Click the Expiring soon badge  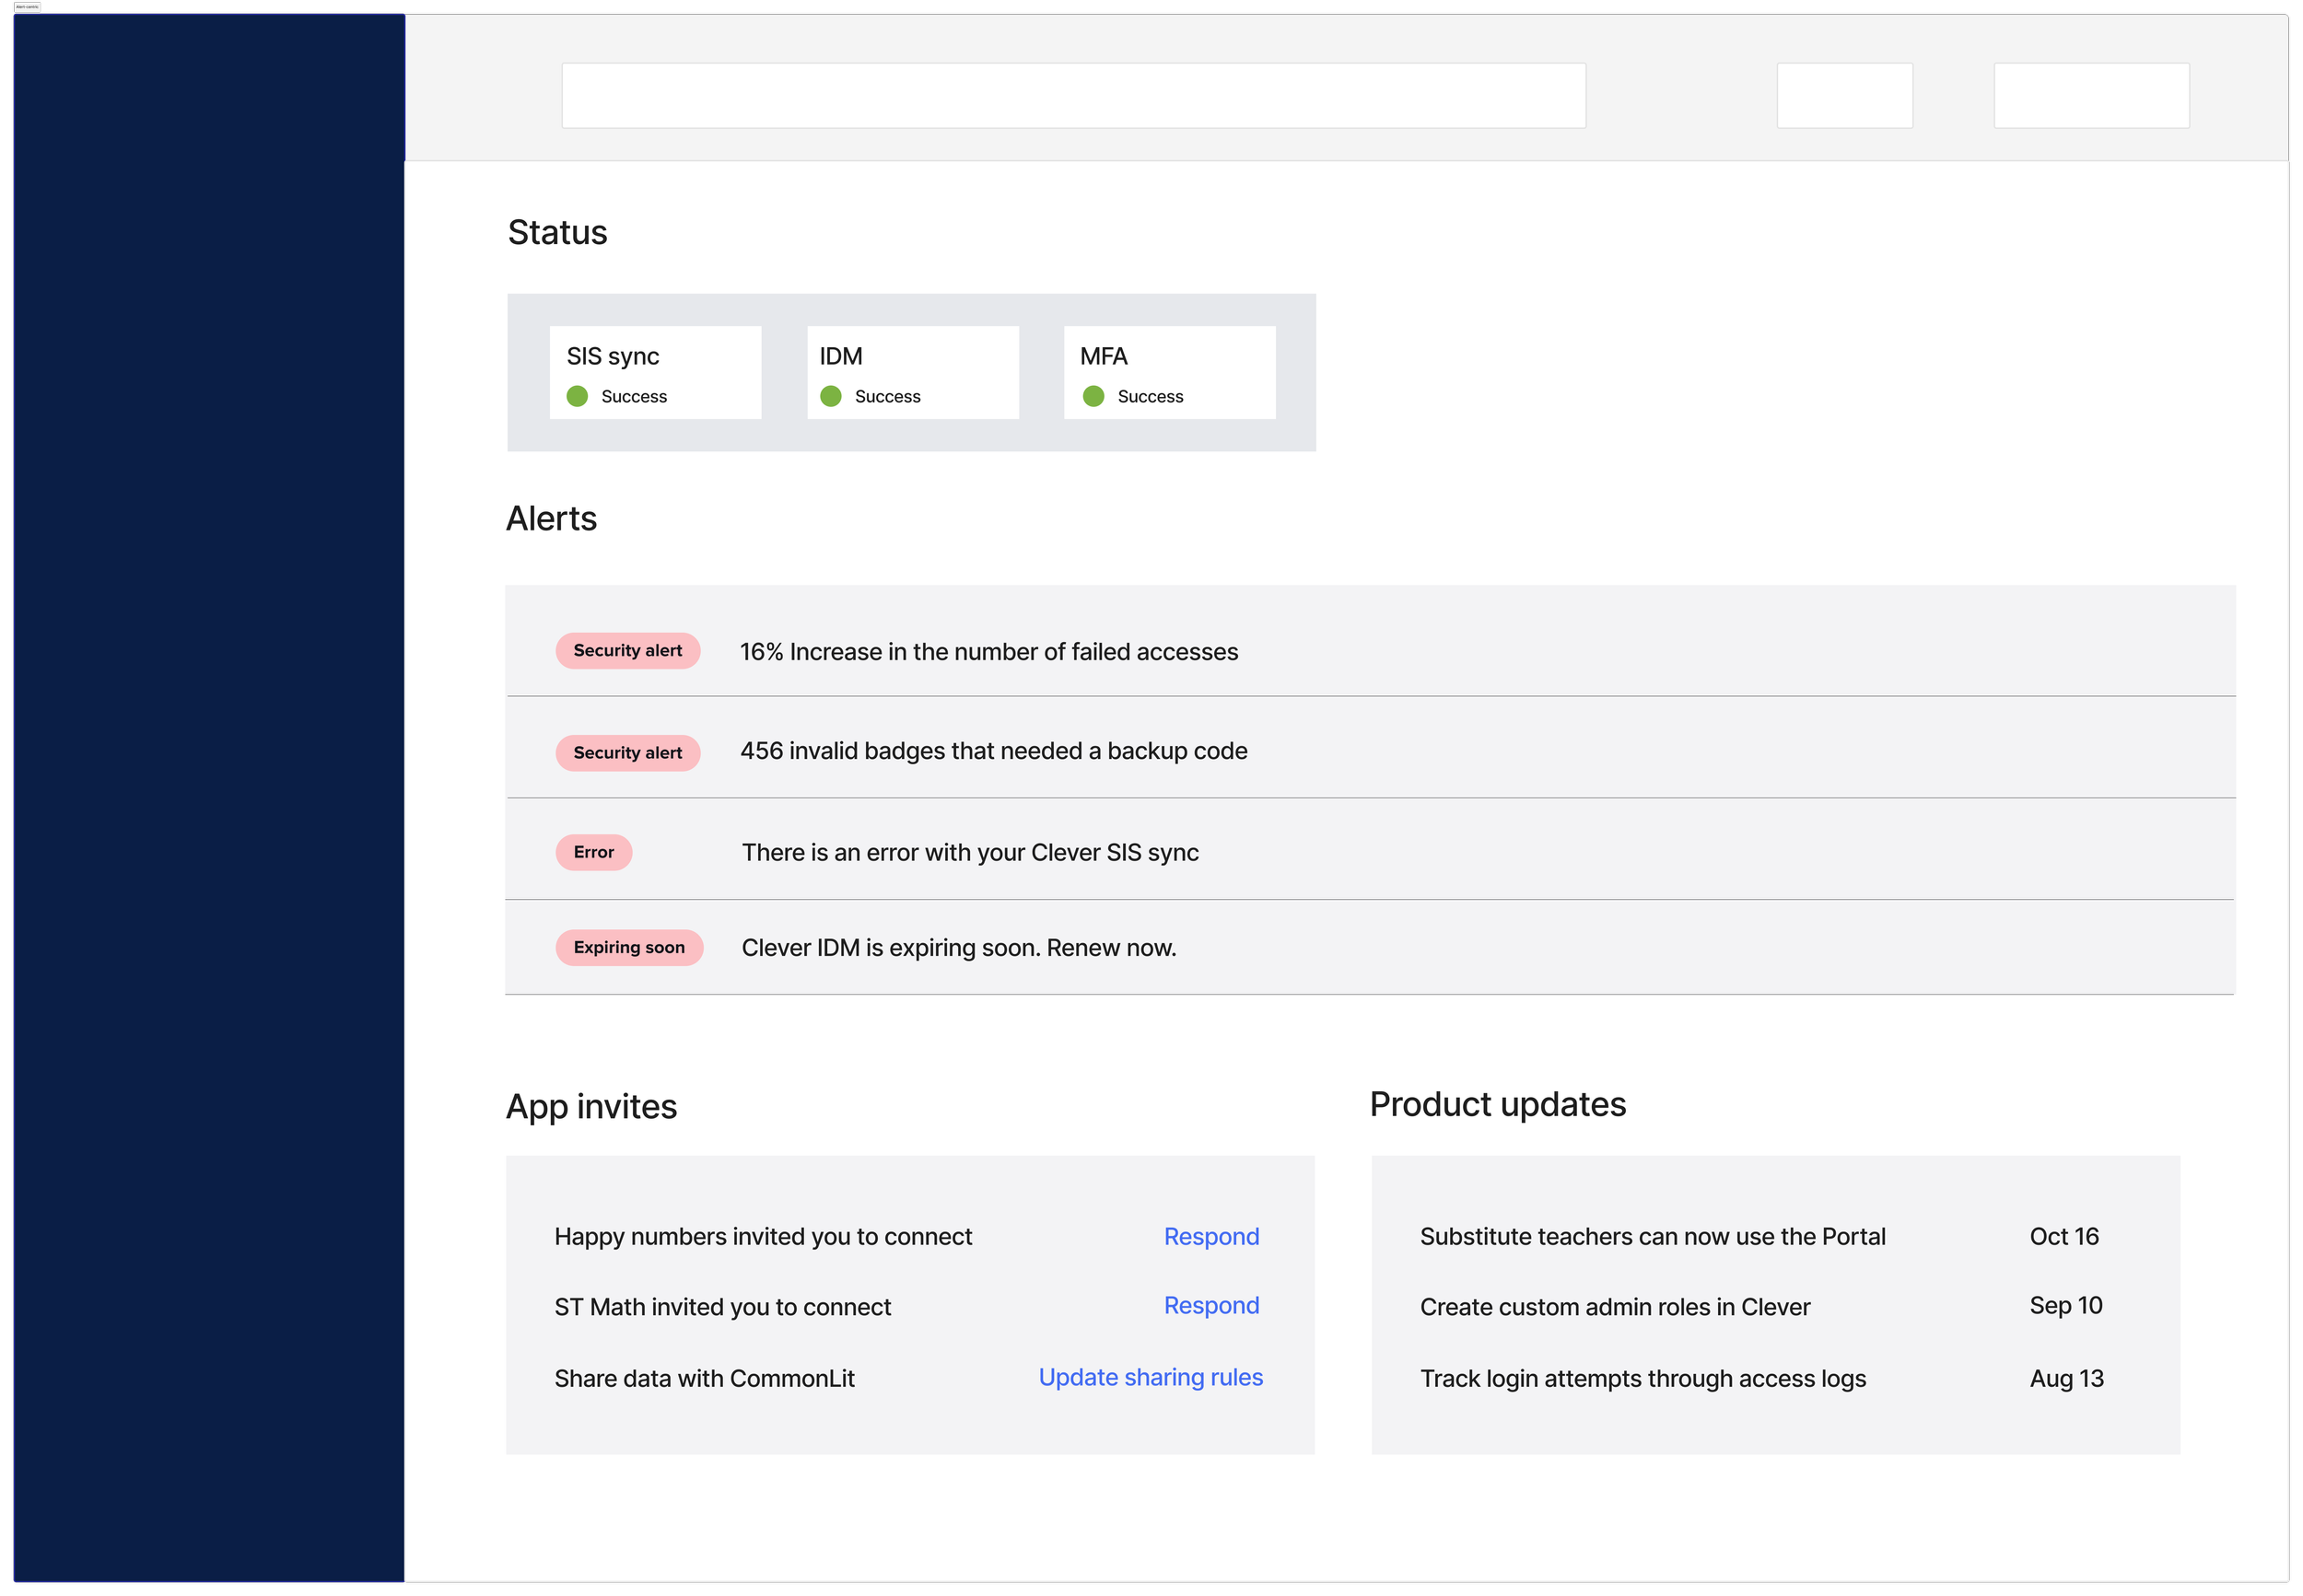tap(628, 947)
